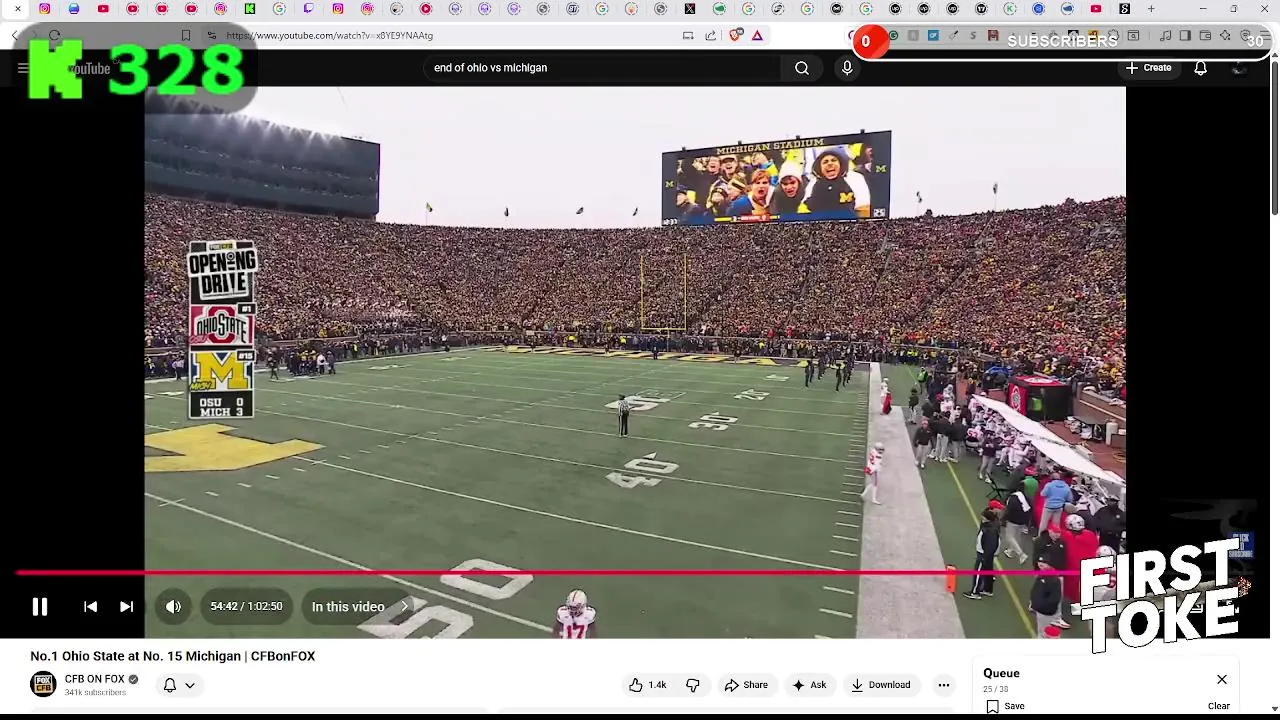Open the site settings icon before the URL
This screenshot has width=1280, height=720.
pos(211,36)
